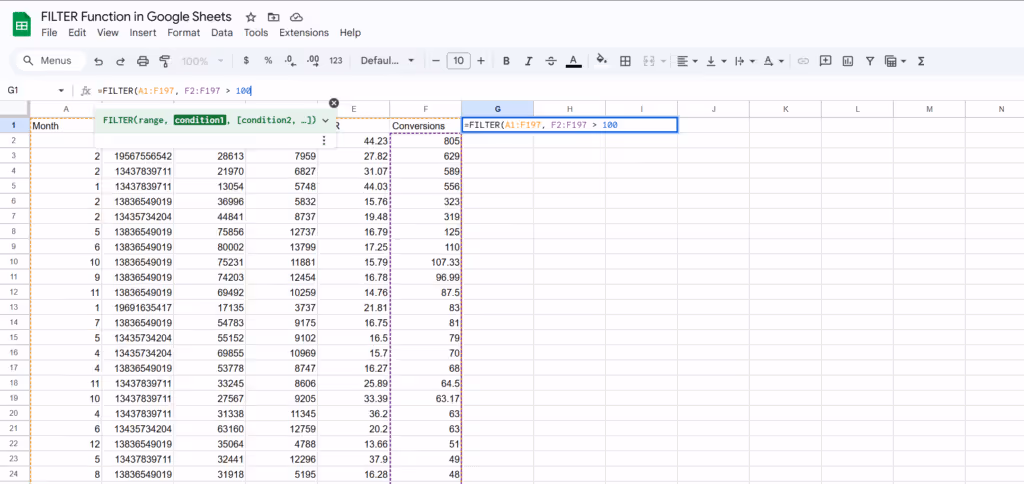This screenshot has height=484, width=1024.
Task: Activate the paint format tool
Action: tap(165, 61)
